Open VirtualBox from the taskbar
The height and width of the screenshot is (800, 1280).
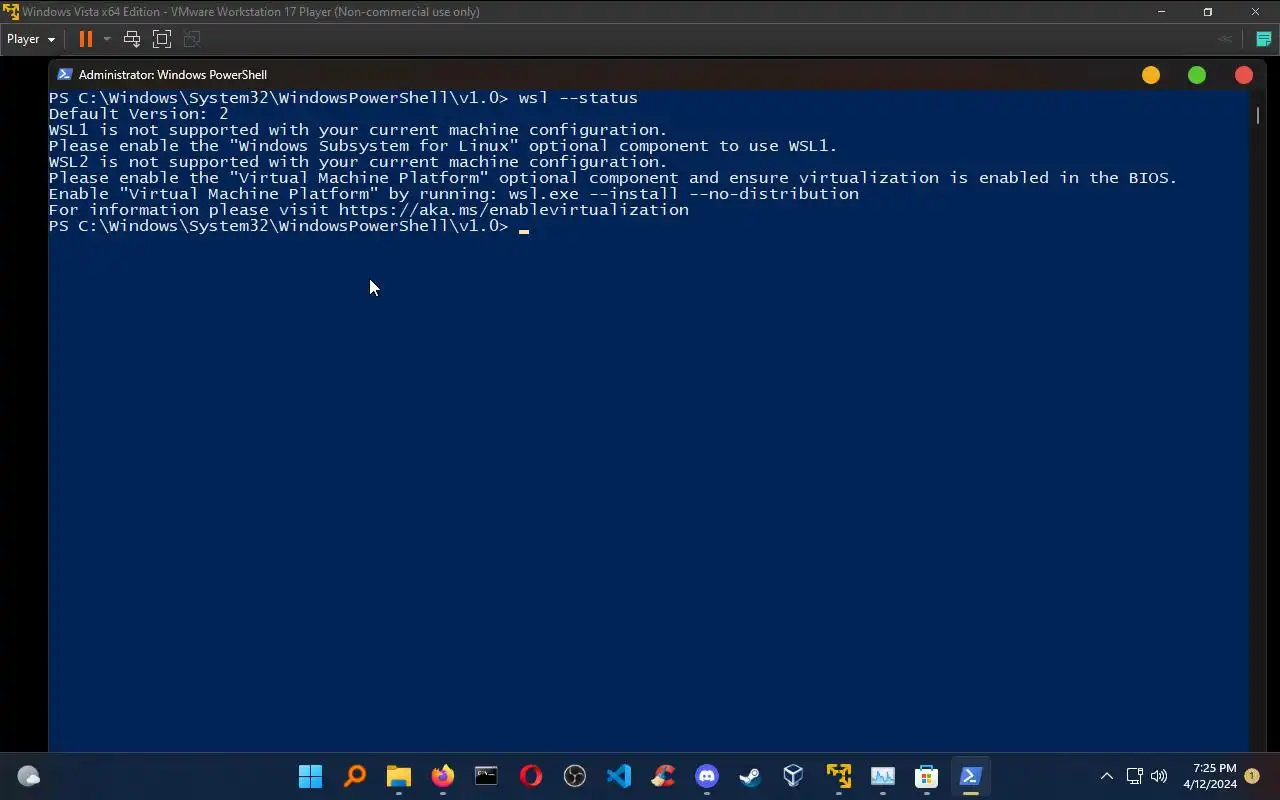(x=794, y=776)
